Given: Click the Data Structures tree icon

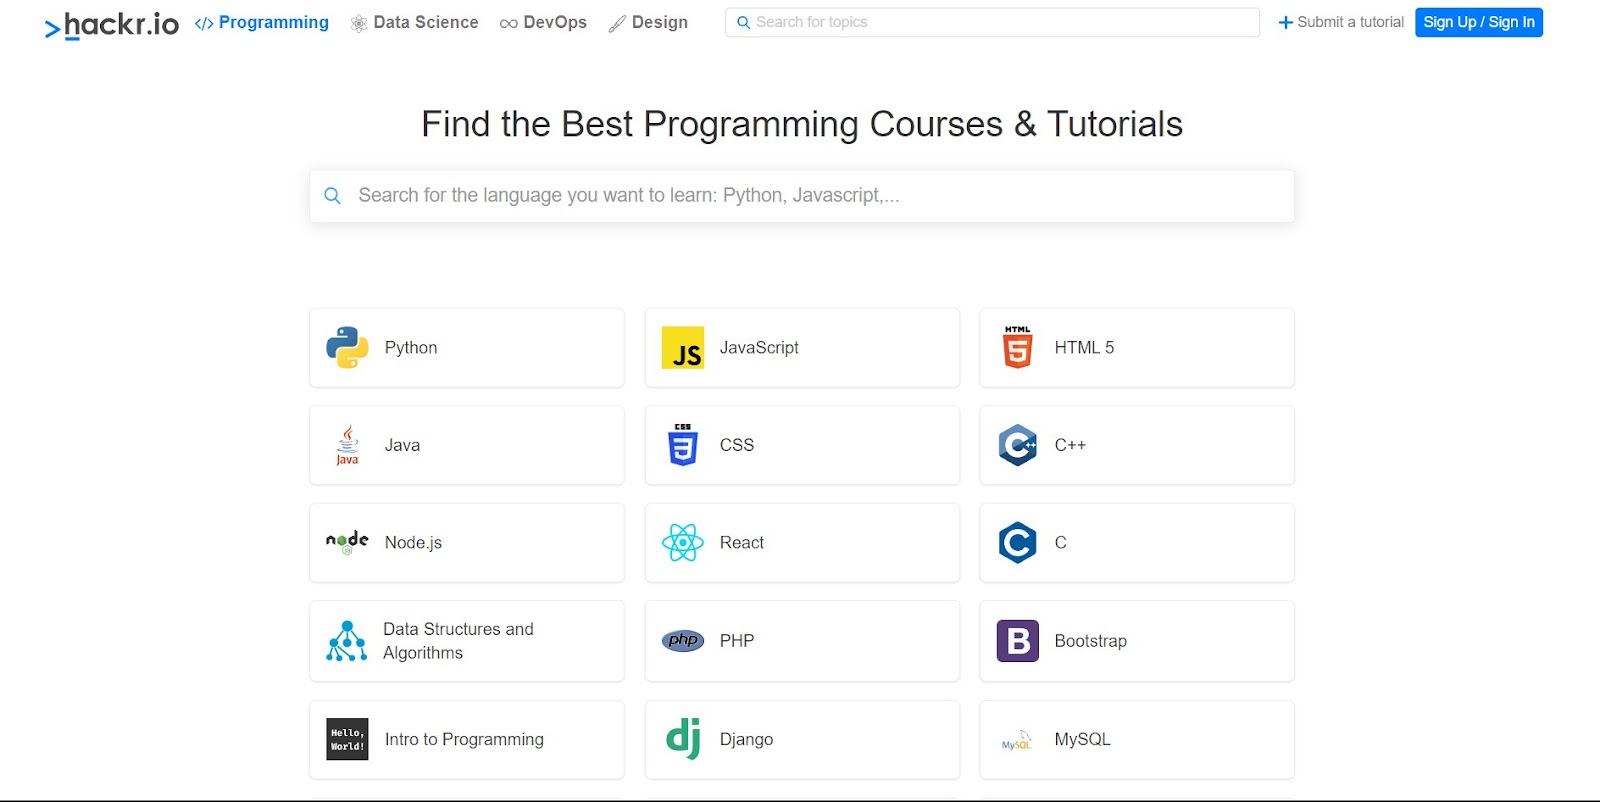Looking at the screenshot, I should coord(347,641).
